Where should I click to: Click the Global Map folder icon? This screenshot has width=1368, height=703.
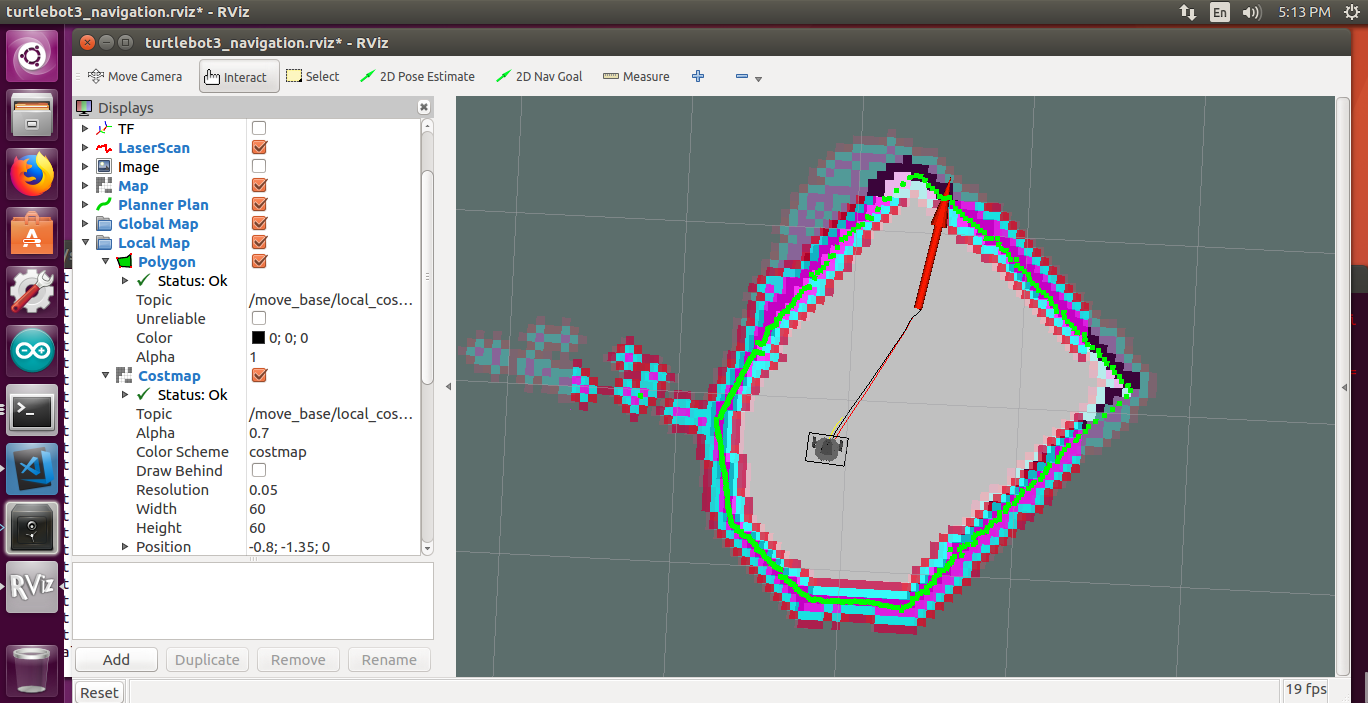tap(105, 224)
